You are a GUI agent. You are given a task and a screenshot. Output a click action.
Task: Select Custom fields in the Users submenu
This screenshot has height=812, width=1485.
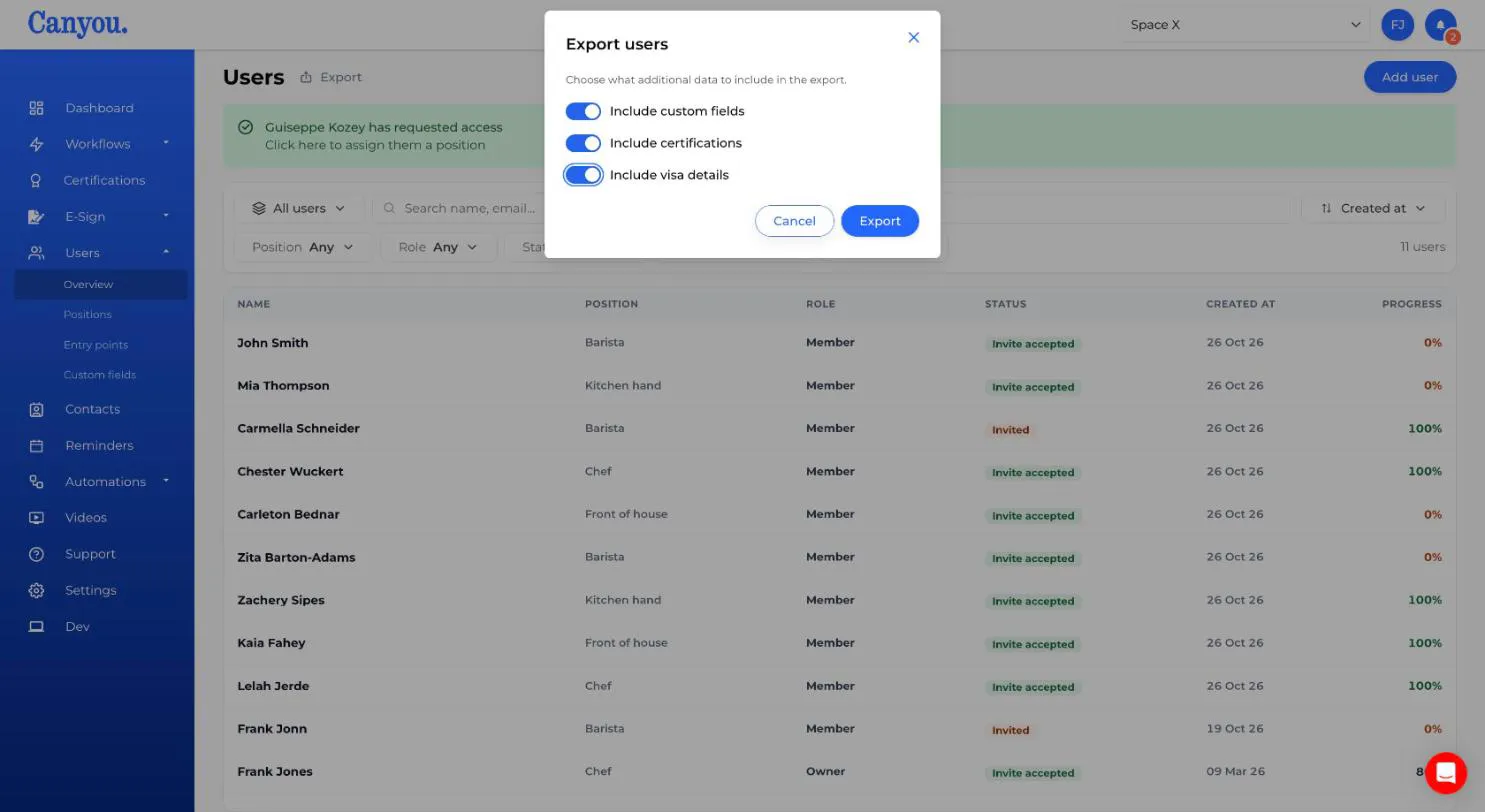(x=100, y=374)
